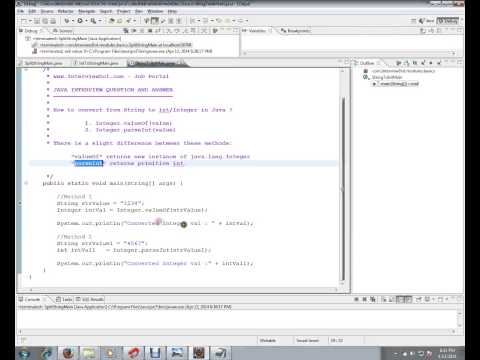Open Internet Explorer from the taskbar
480x360 pixels.
click(47, 353)
